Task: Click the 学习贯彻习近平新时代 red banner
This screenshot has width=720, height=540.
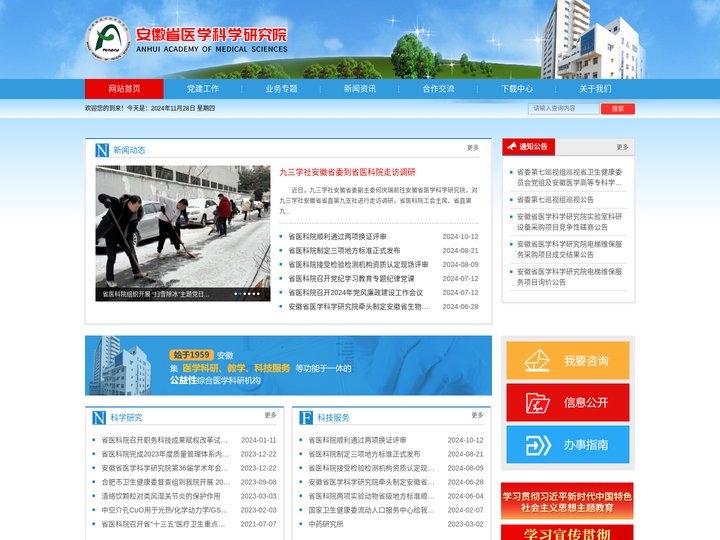Action: coord(567,501)
